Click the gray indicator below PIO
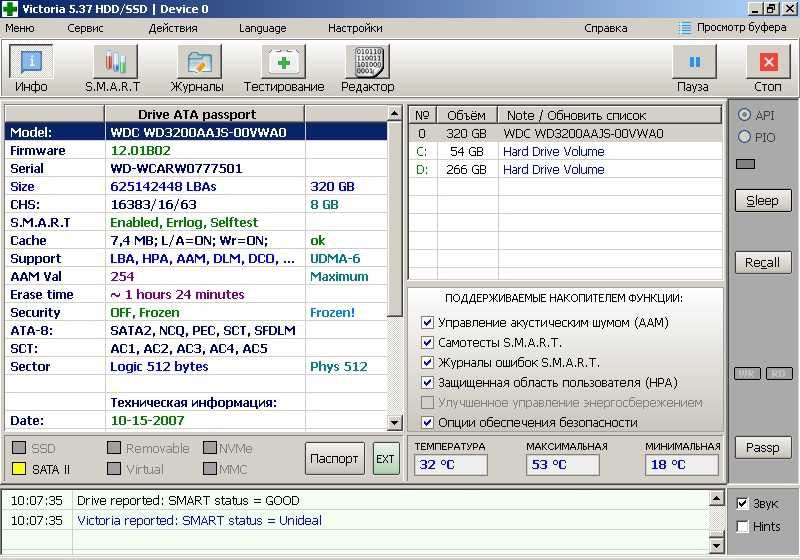 tap(745, 164)
